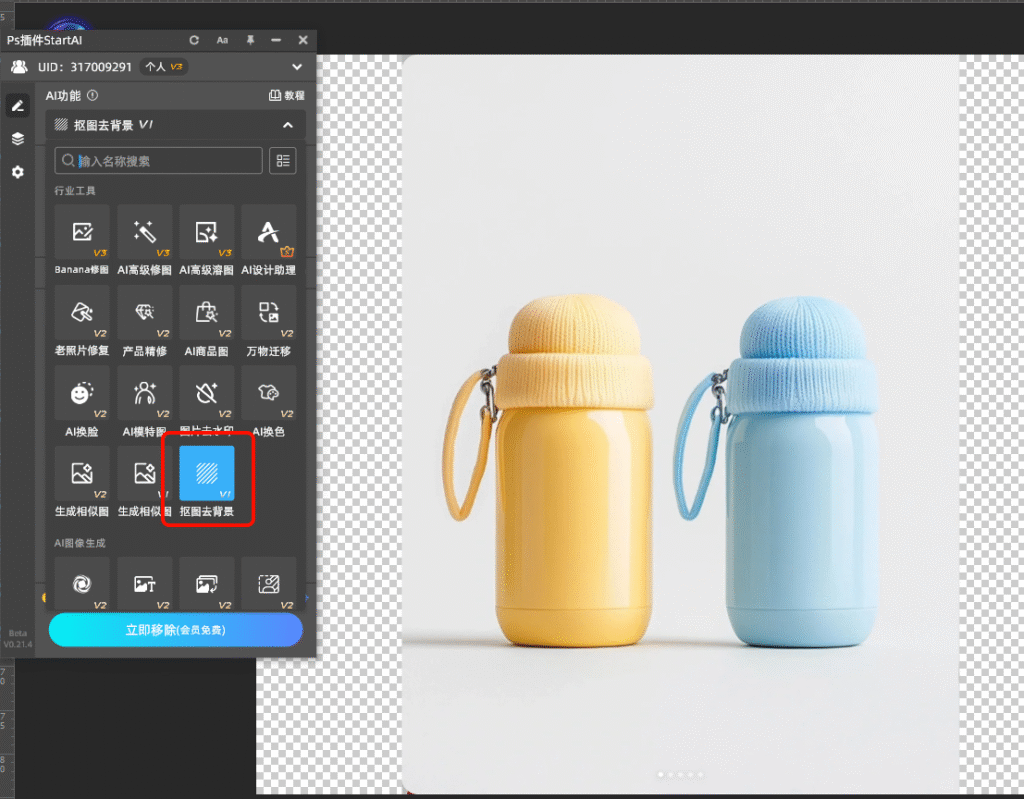Switch to the layers sidebar tab
The height and width of the screenshot is (799, 1024).
[x=17, y=139]
